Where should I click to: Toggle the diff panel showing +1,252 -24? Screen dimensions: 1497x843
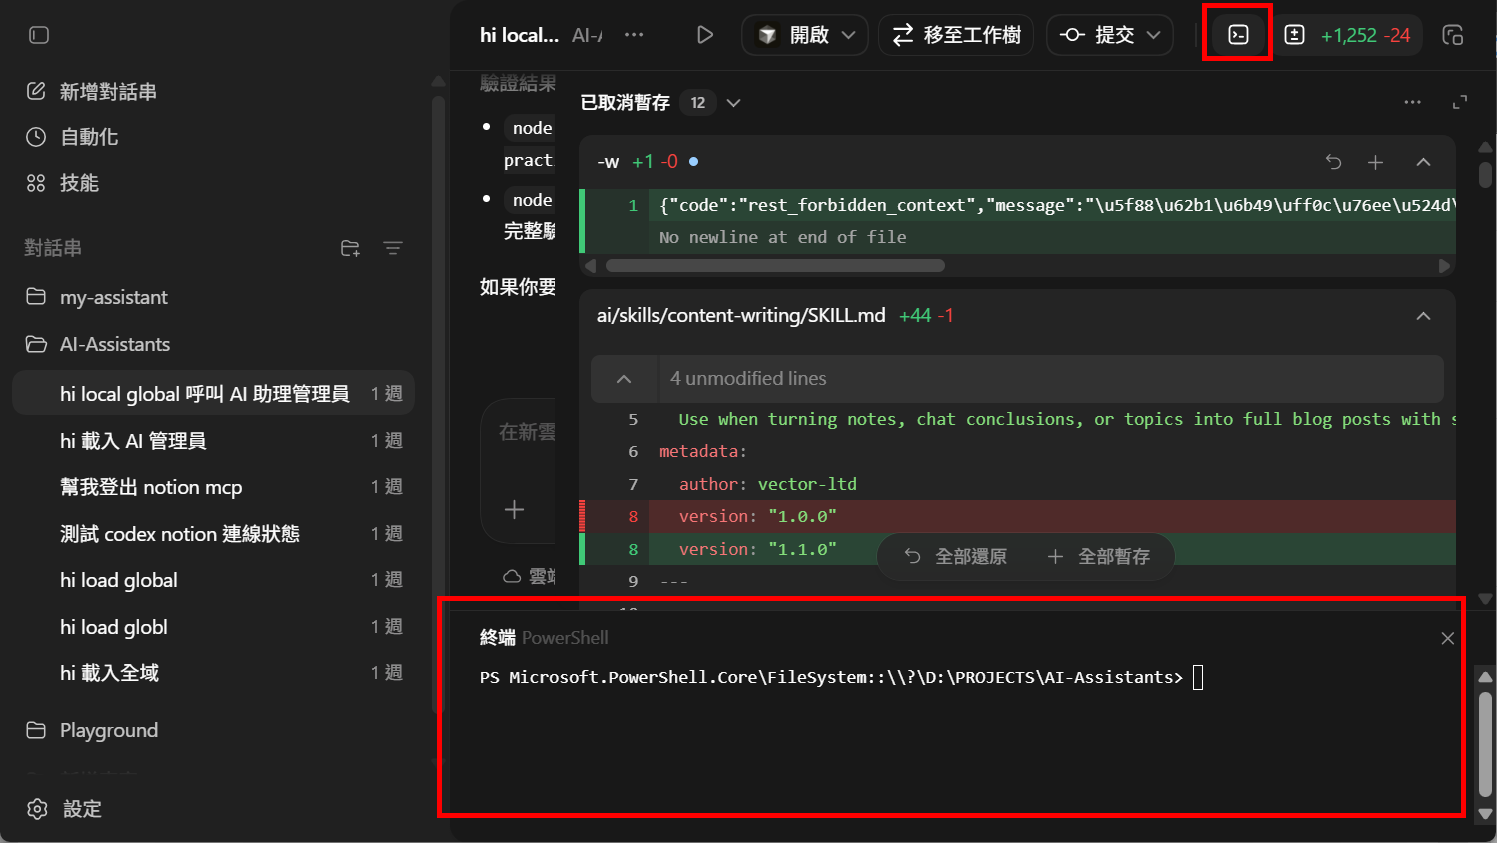1350,35
